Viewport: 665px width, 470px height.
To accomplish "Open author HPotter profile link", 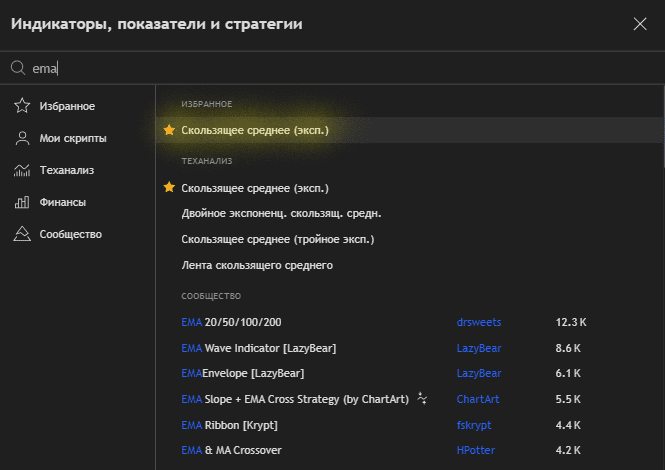I will 475,450.
